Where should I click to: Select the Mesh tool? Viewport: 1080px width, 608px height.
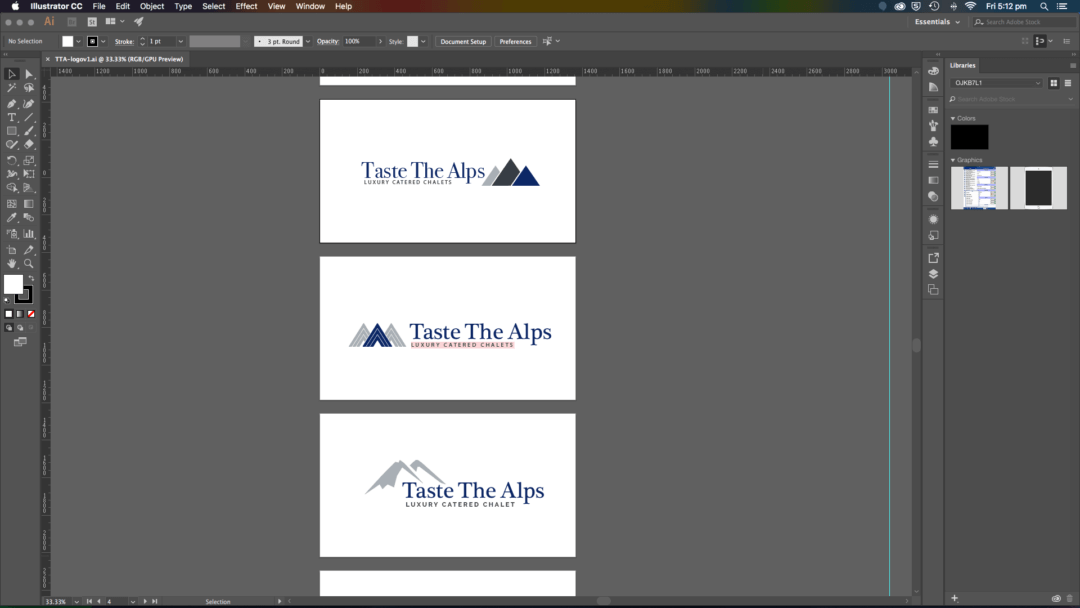[12, 204]
